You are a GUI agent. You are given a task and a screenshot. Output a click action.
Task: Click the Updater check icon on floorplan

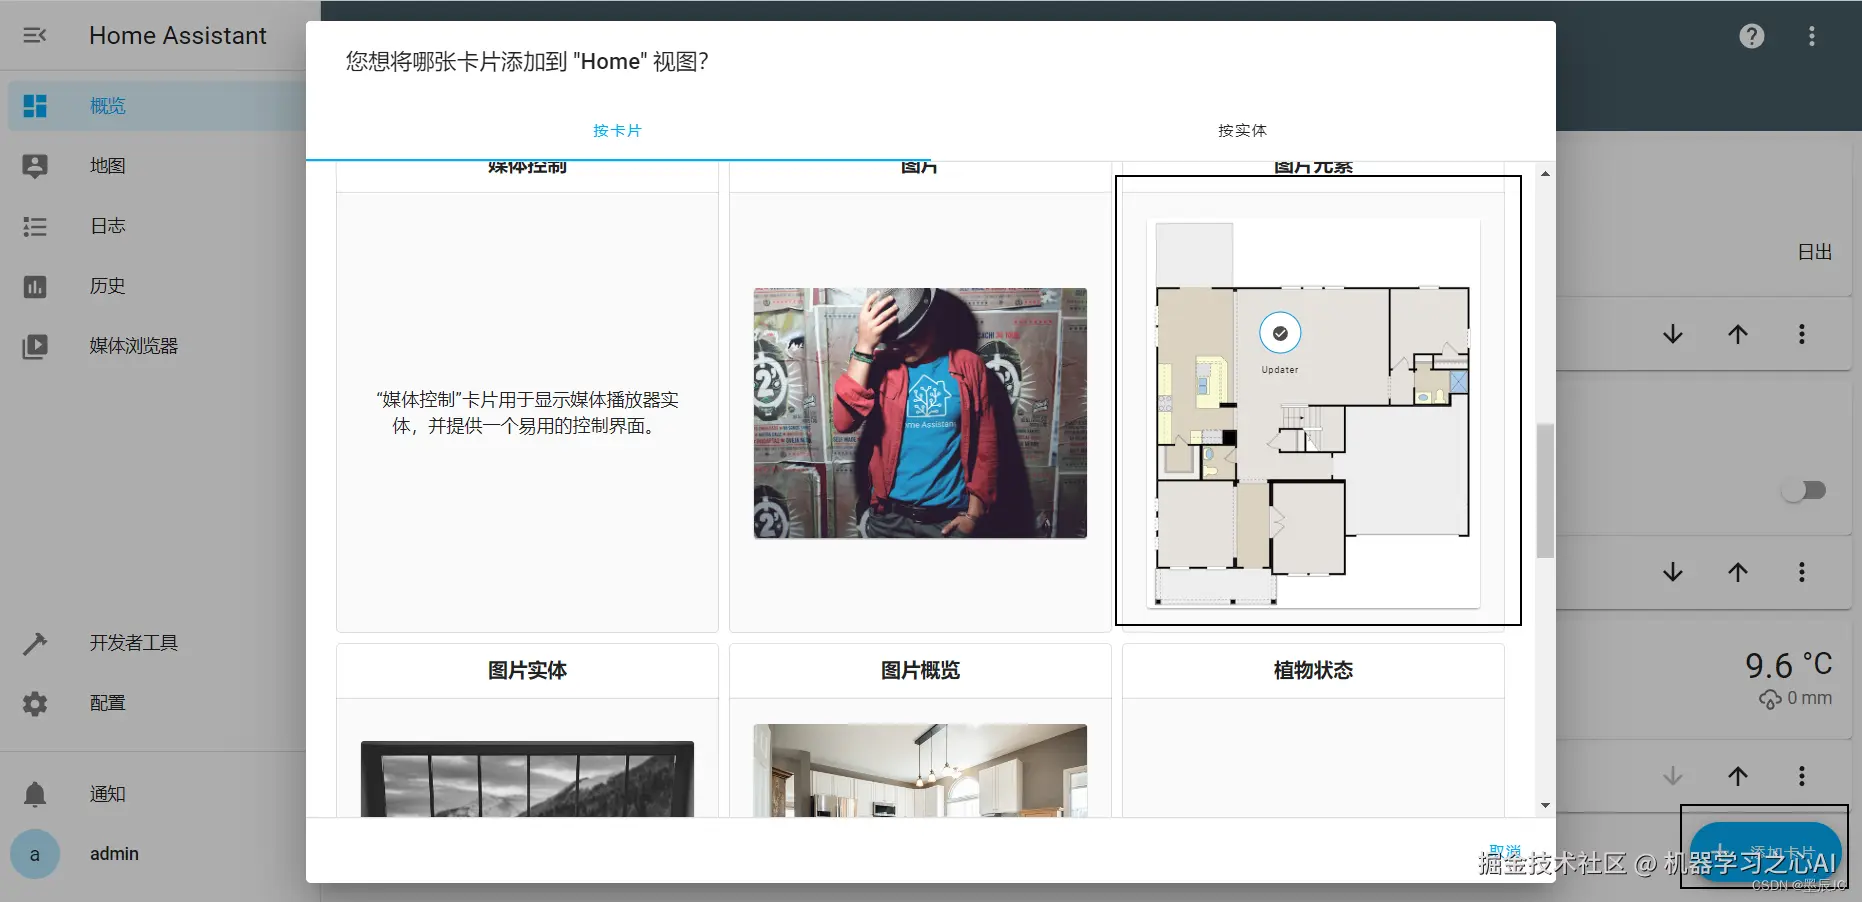(x=1280, y=333)
